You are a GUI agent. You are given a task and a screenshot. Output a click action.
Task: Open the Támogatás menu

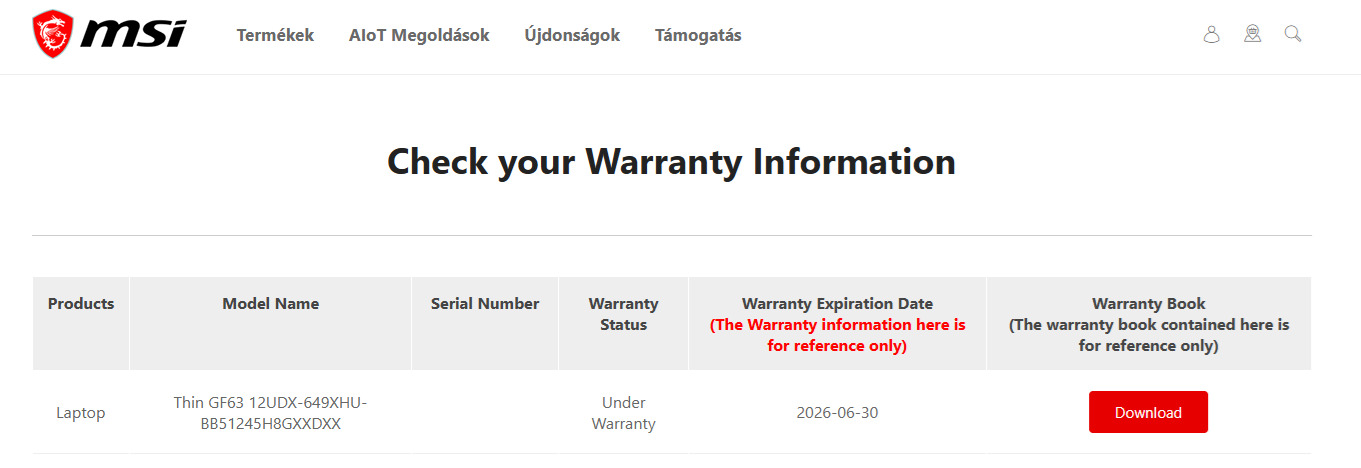tap(698, 35)
